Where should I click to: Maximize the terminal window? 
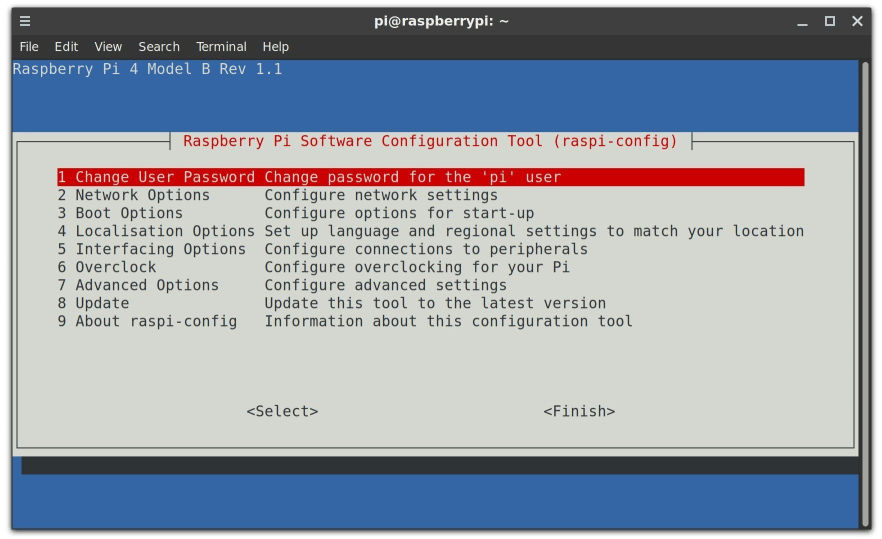pyautogui.click(x=829, y=21)
